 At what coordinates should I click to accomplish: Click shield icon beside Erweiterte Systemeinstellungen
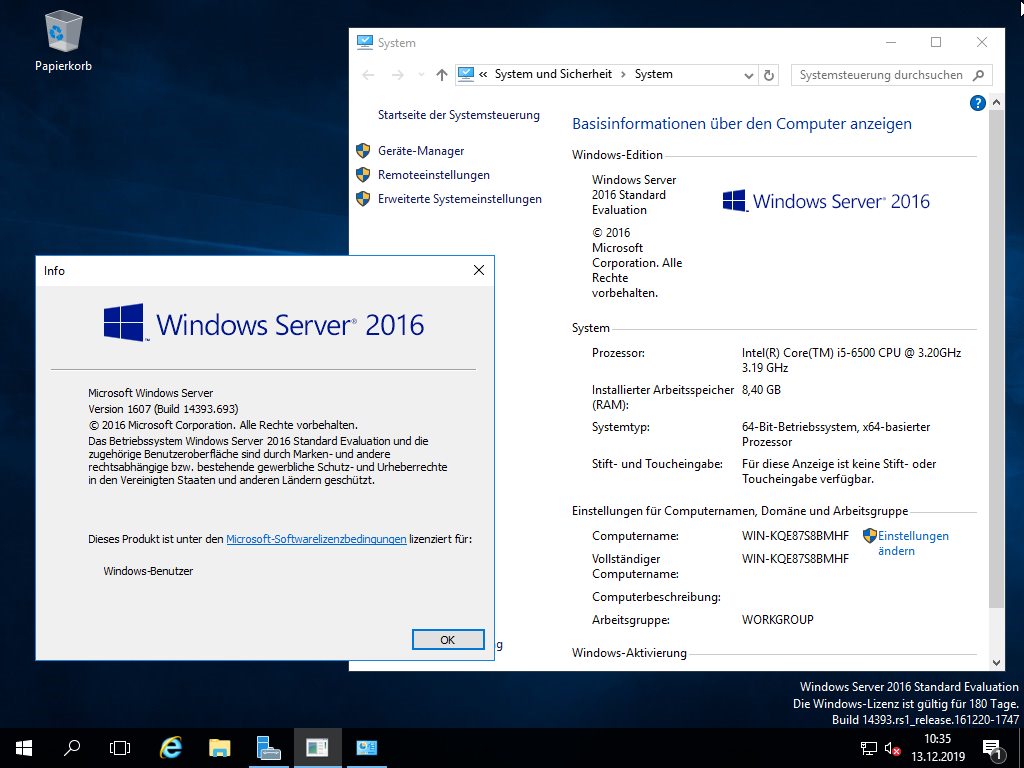pos(363,199)
